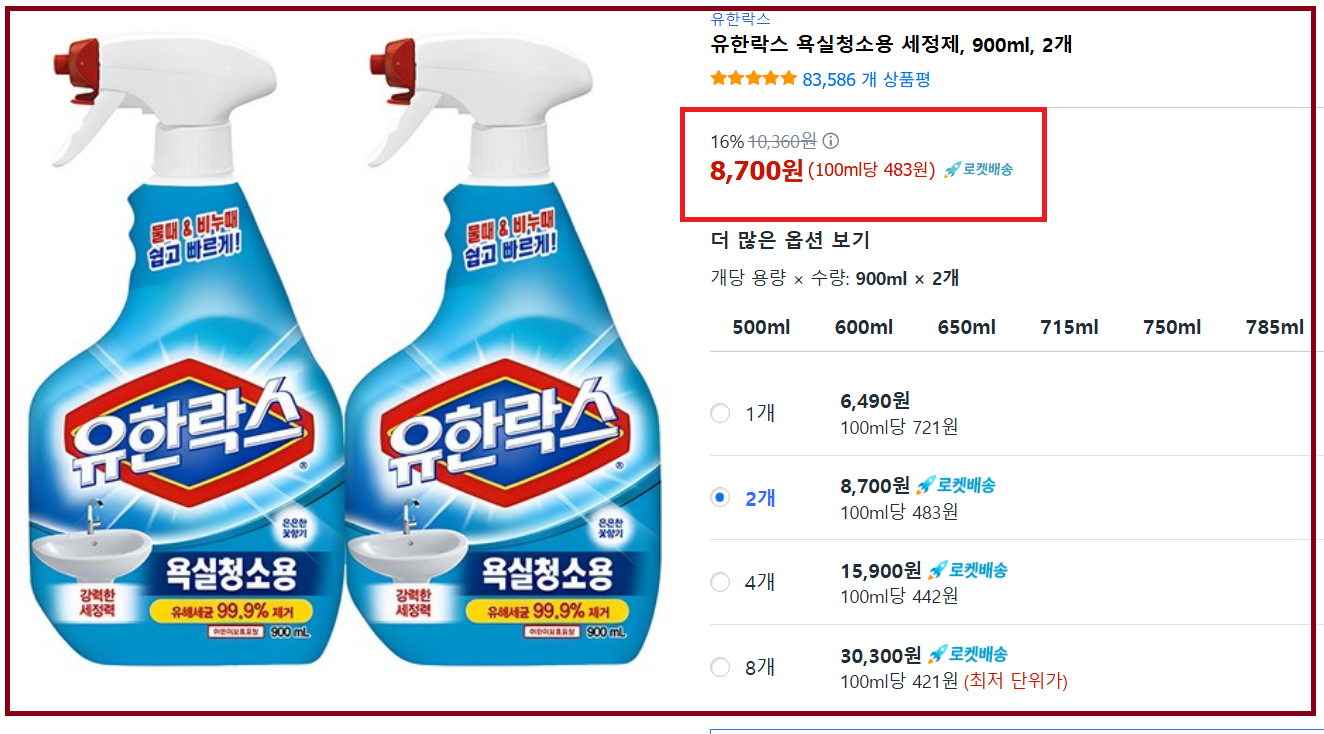Select the 1개 quantity radio button

pyautogui.click(x=720, y=413)
